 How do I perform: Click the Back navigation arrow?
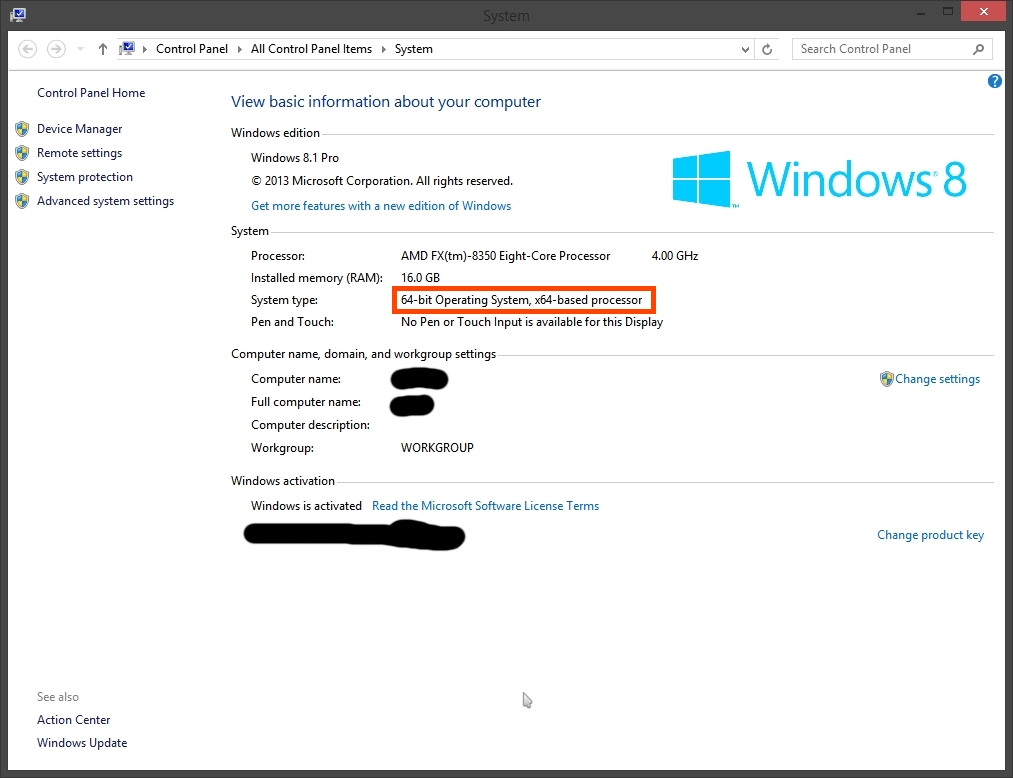coord(27,49)
